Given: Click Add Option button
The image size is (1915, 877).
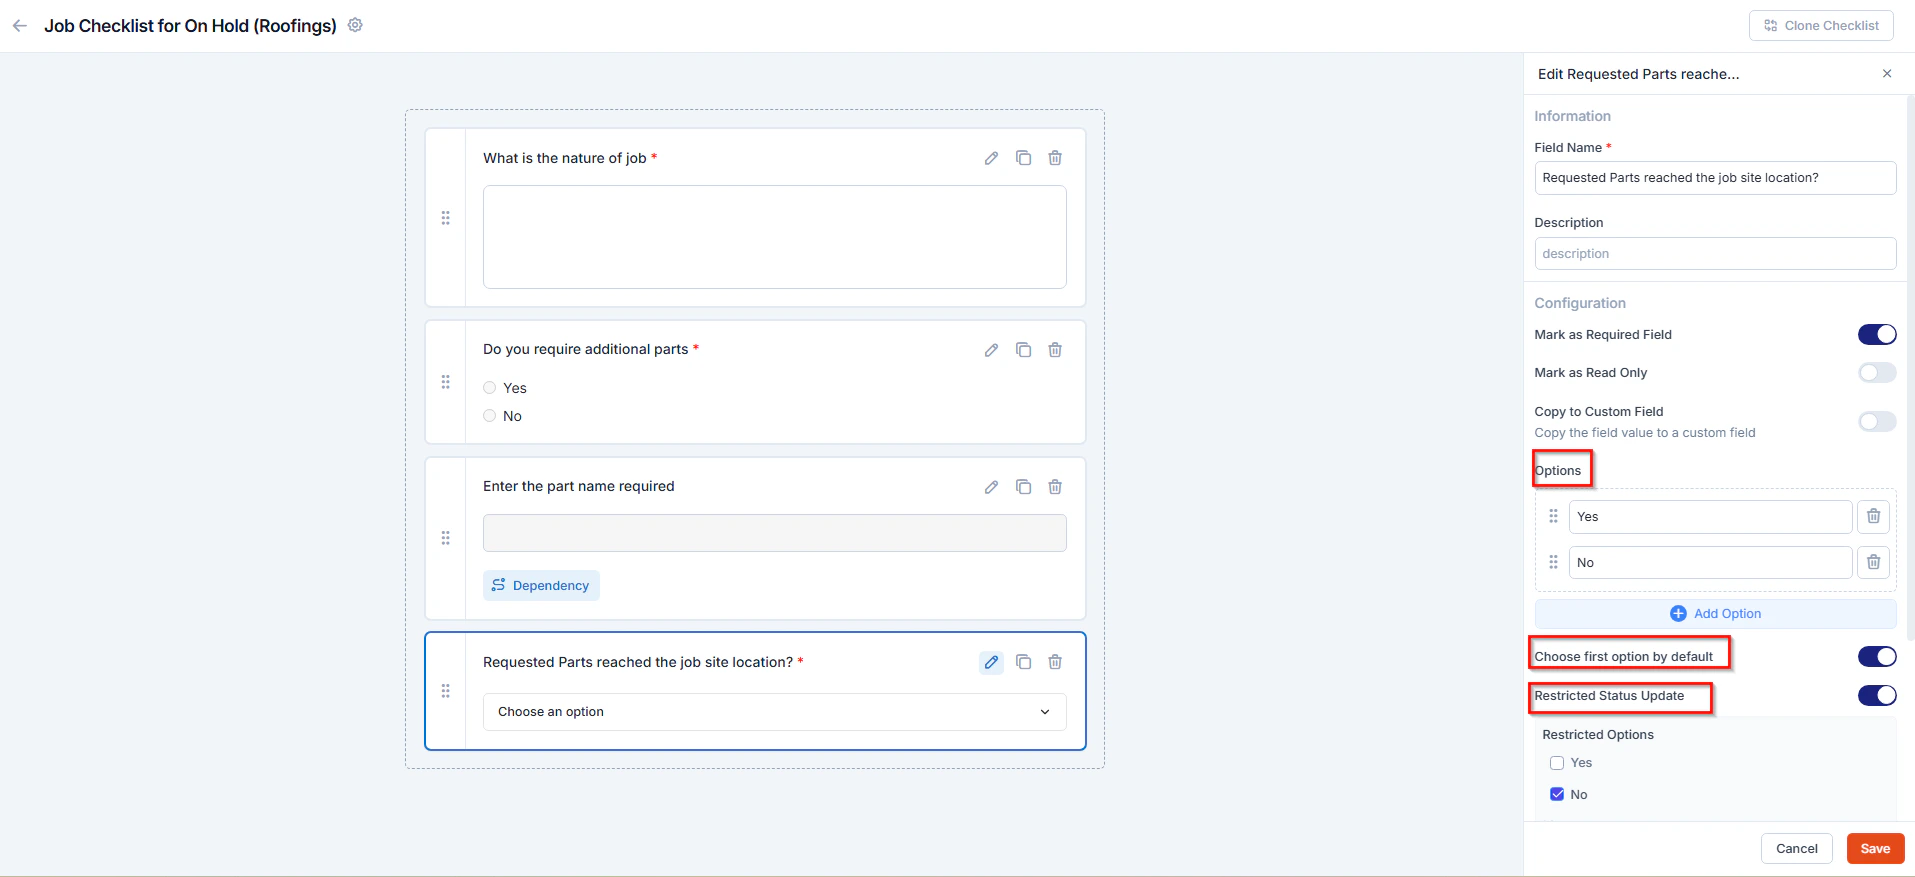Looking at the screenshot, I should click(x=1715, y=614).
